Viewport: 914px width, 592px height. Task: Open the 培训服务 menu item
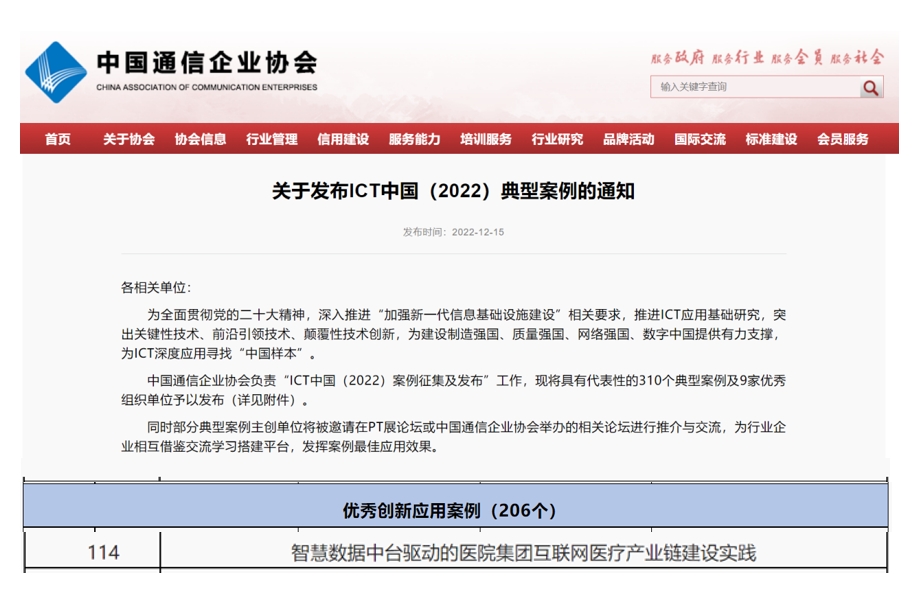point(486,139)
